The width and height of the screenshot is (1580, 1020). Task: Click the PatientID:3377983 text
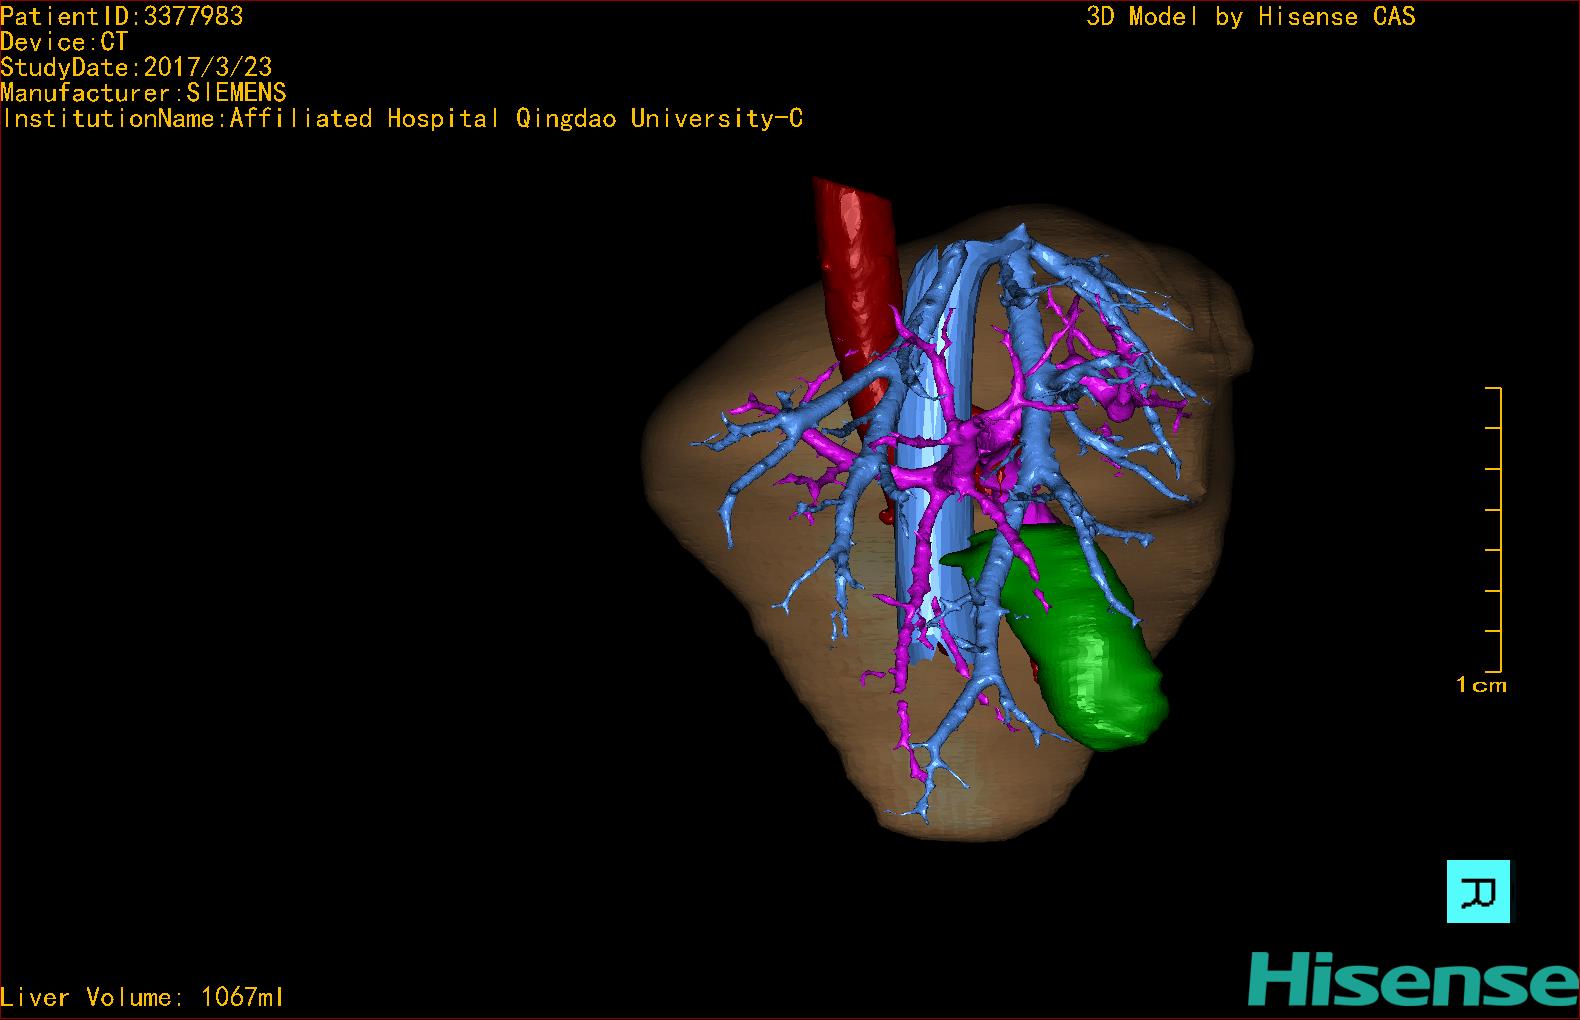coord(122,16)
